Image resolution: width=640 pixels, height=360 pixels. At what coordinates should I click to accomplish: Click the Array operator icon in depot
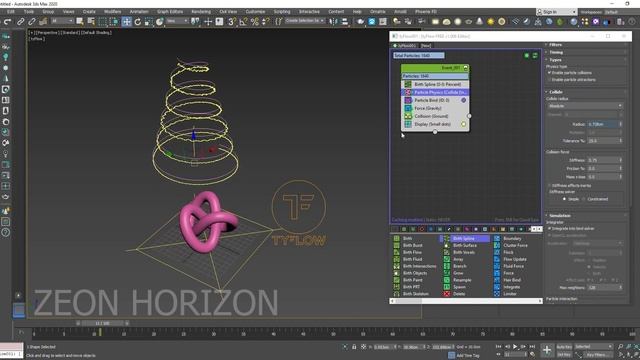pyautogui.click(x=447, y=259)
